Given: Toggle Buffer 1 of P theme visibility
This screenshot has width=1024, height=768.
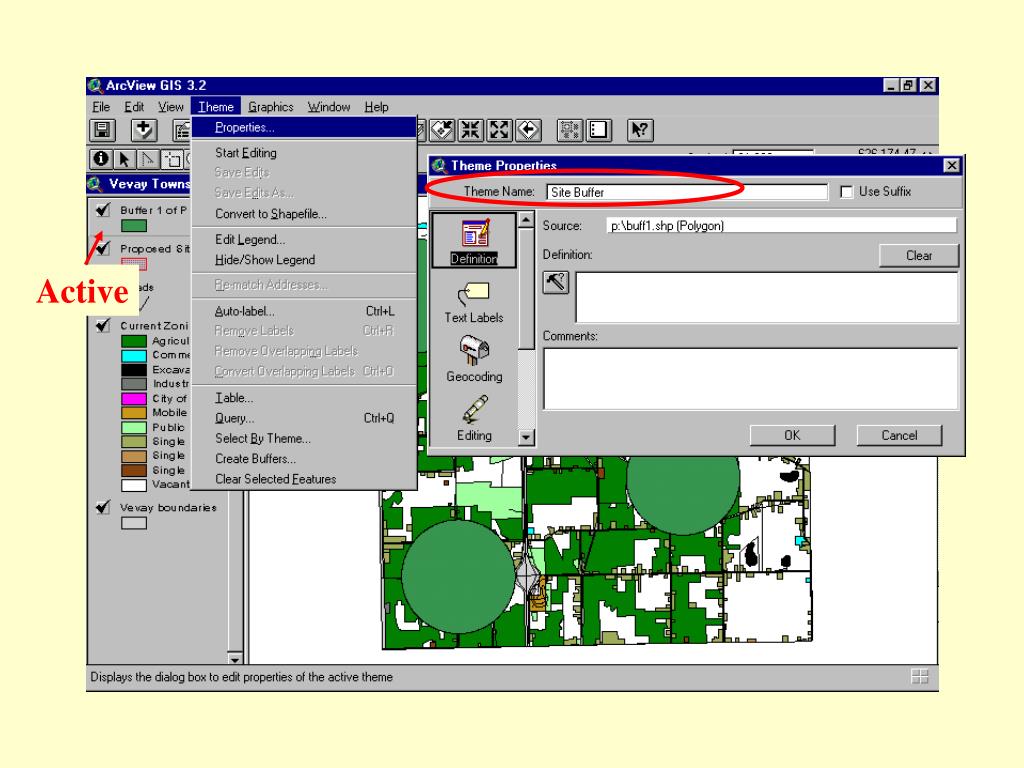Looking at the screenshot, I should click(x=103, y=210).
